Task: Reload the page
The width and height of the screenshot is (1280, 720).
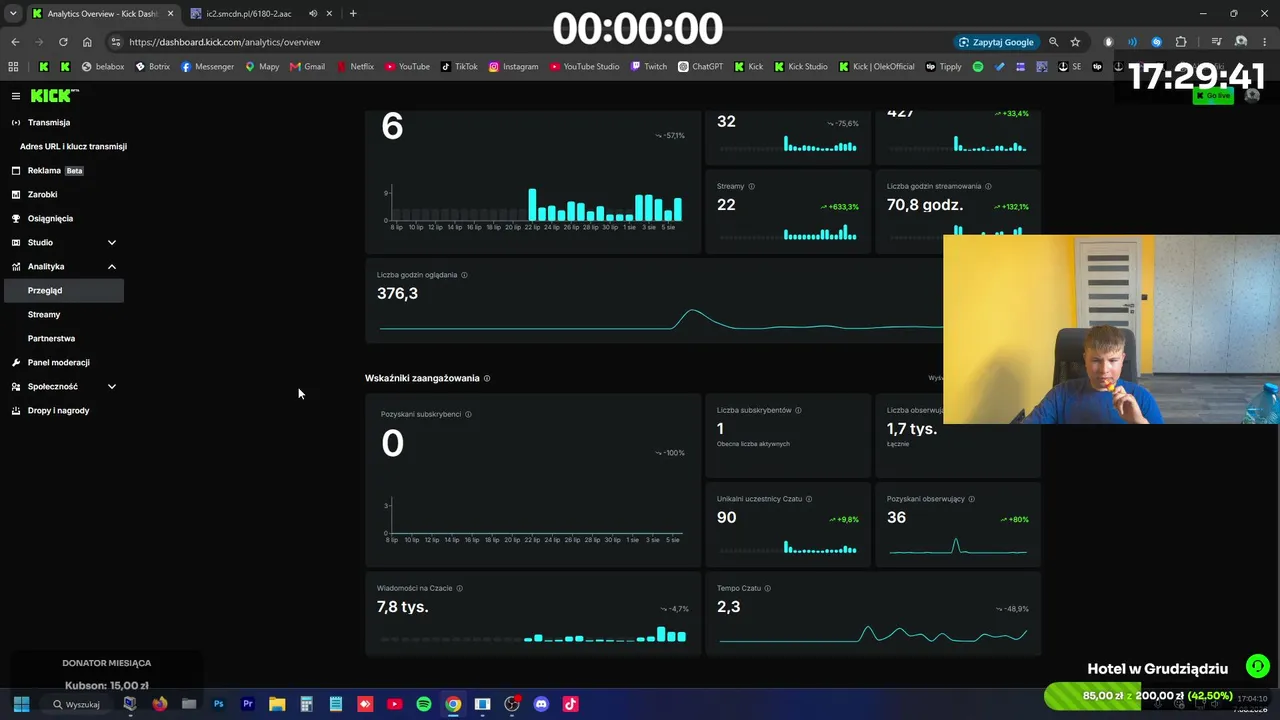Action: pos(63,42)
